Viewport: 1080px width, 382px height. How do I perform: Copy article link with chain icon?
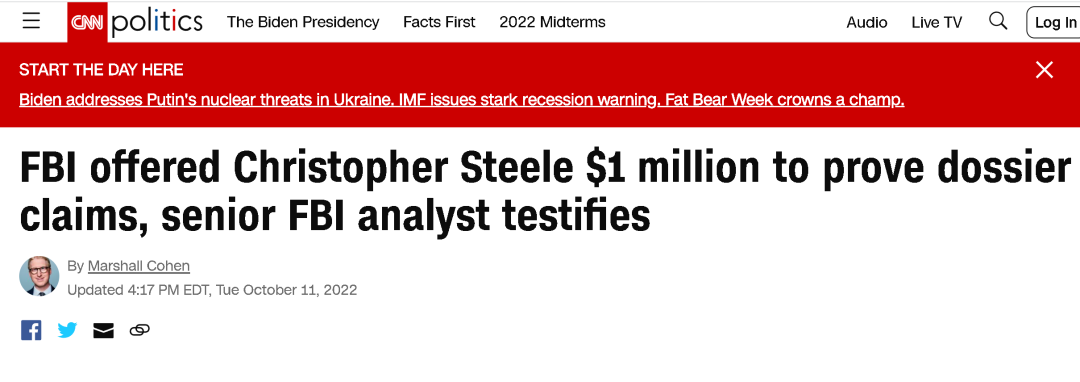coord(139,331)
